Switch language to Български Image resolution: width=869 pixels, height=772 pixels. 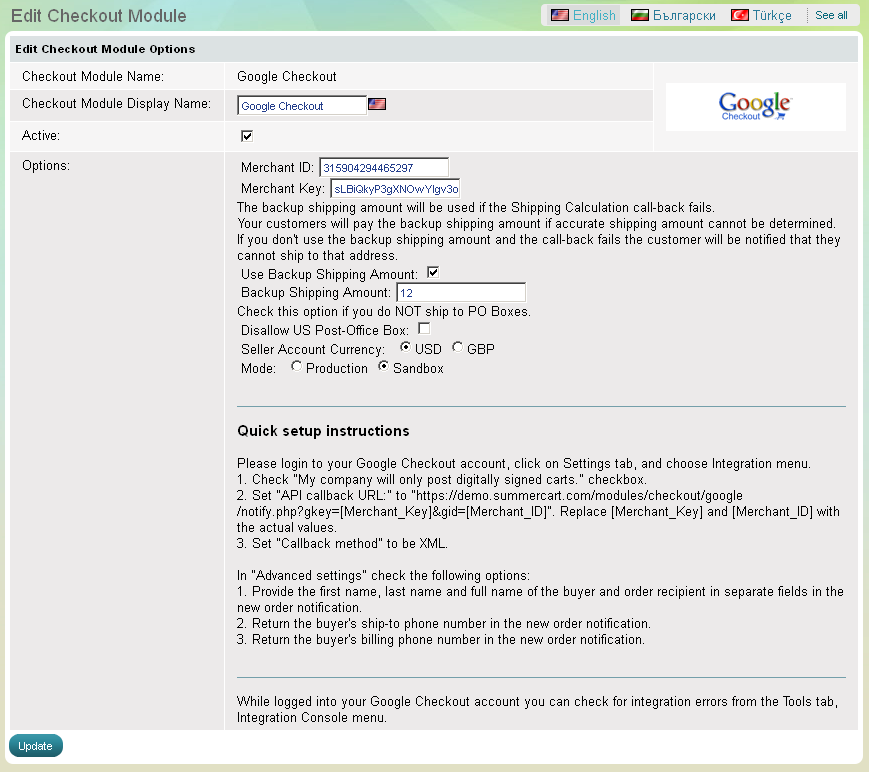pos(684,15)
